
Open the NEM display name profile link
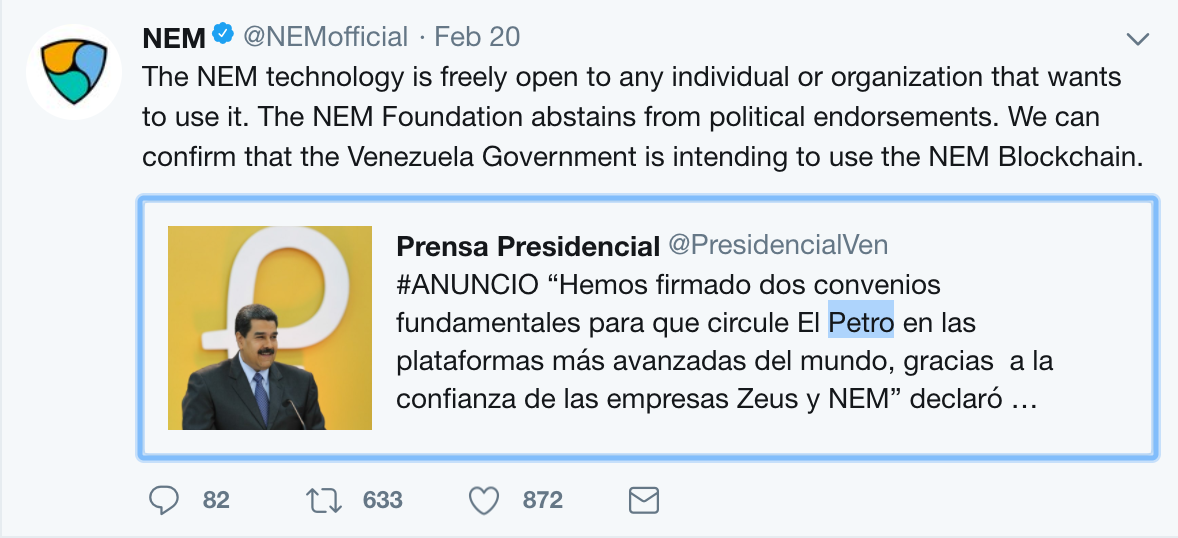(173, 38)
